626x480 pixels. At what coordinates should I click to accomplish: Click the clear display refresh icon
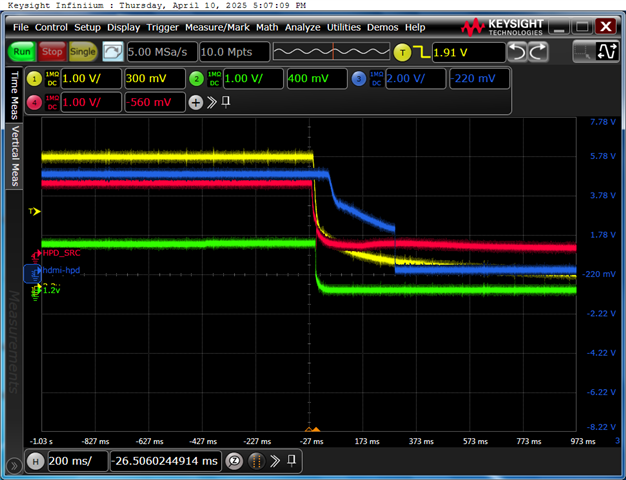point(113,52)
